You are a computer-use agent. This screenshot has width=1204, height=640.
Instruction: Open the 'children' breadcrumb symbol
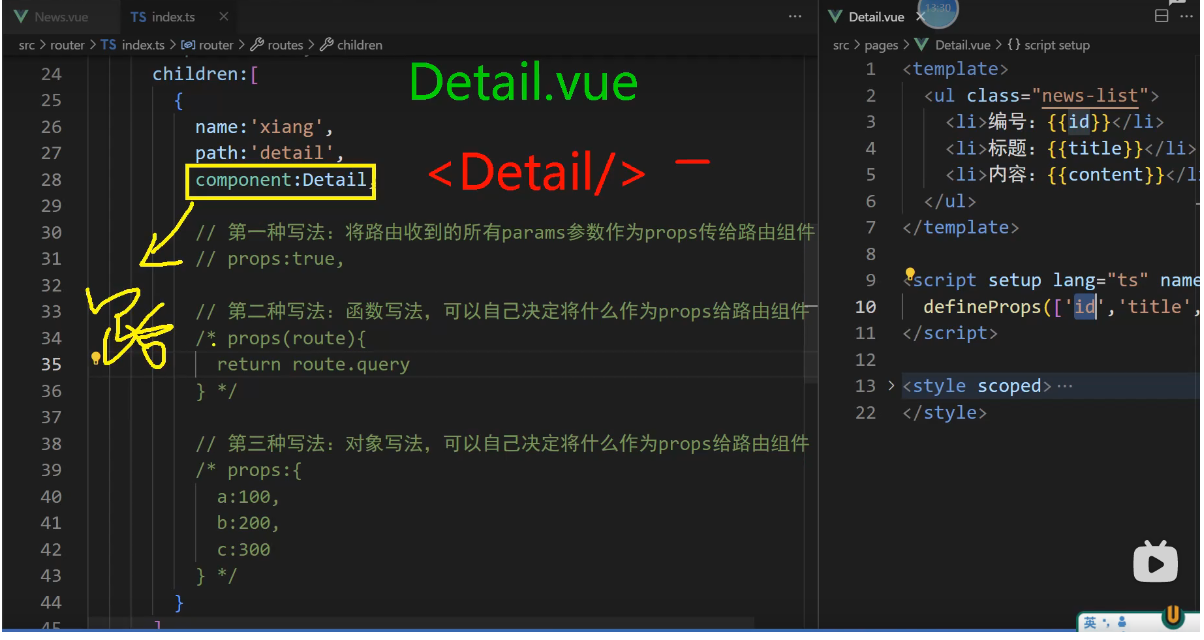[x=351, y=45]
